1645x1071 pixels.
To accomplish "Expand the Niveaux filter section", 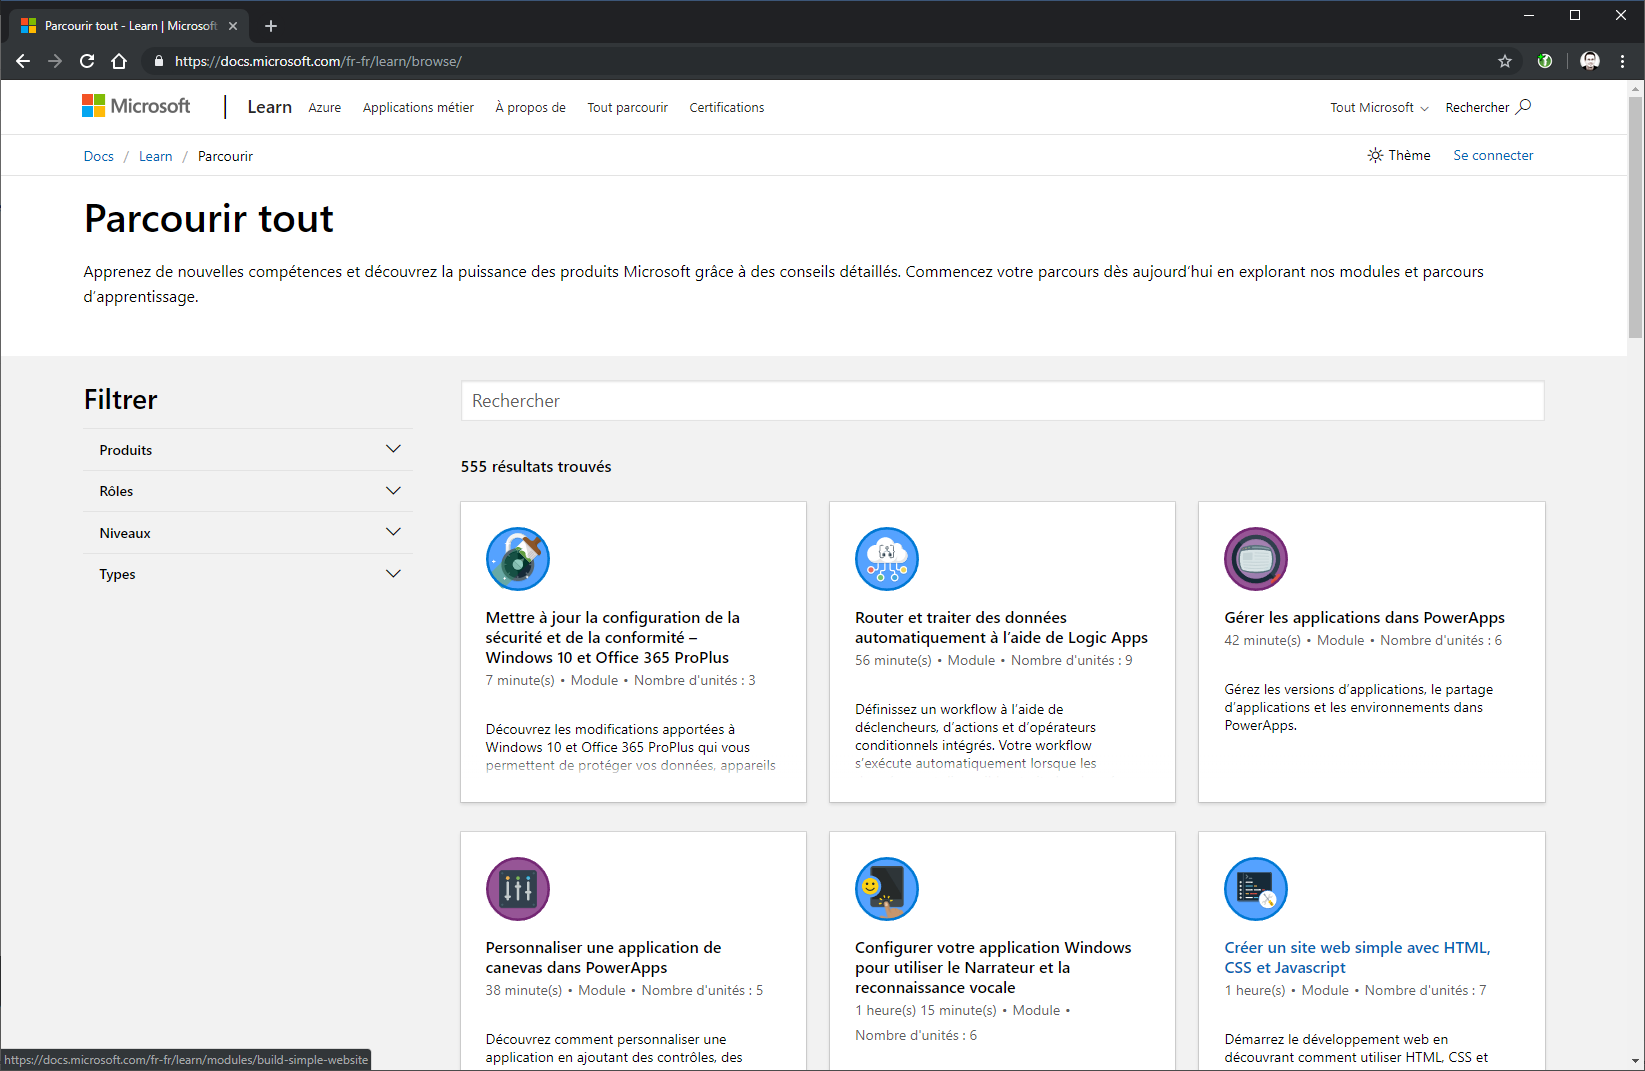I will coord(248,533).
